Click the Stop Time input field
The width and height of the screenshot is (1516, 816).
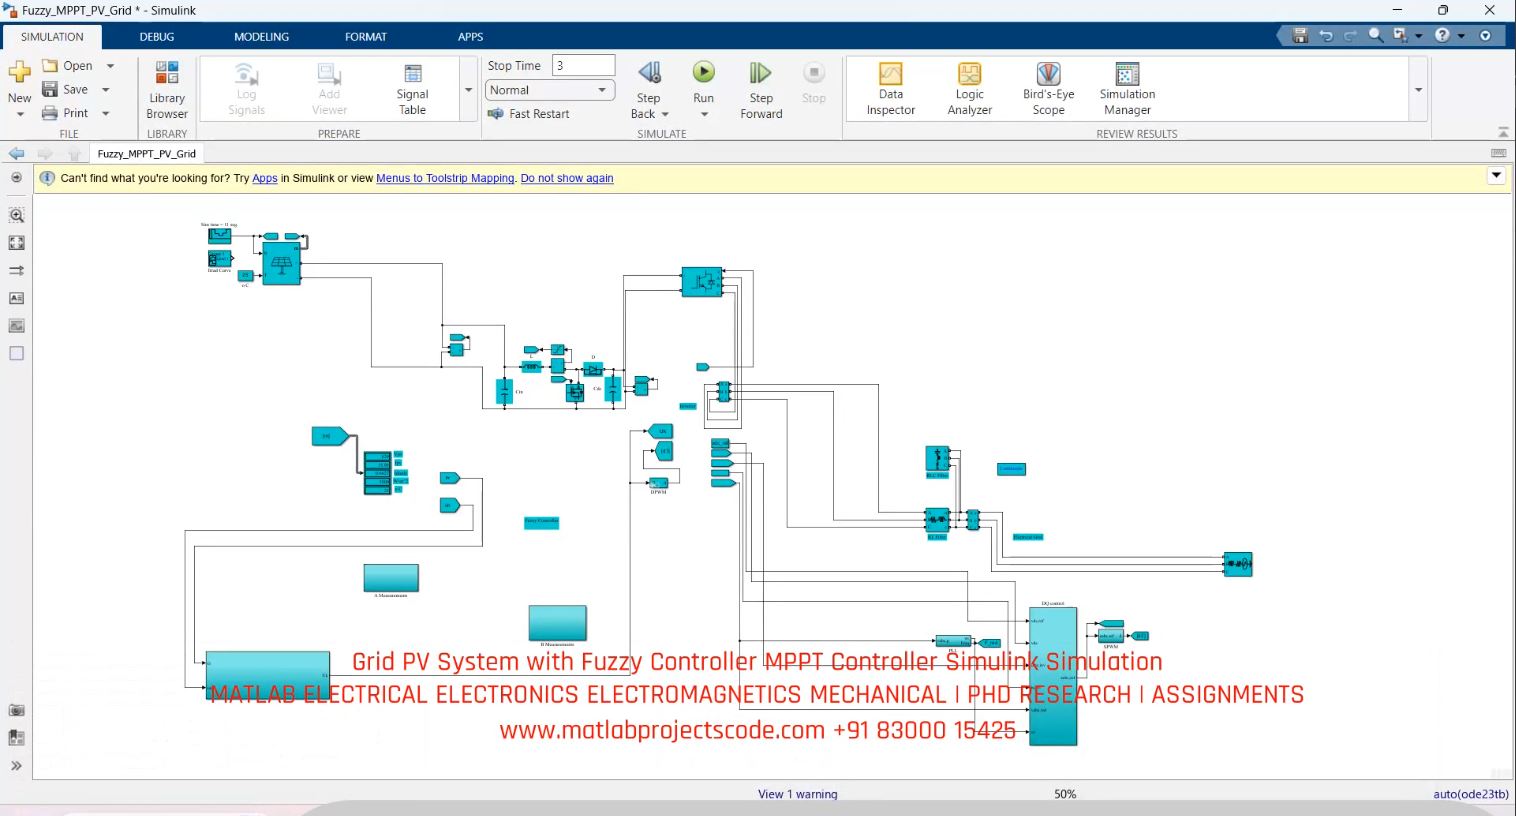tap(584, 65)
